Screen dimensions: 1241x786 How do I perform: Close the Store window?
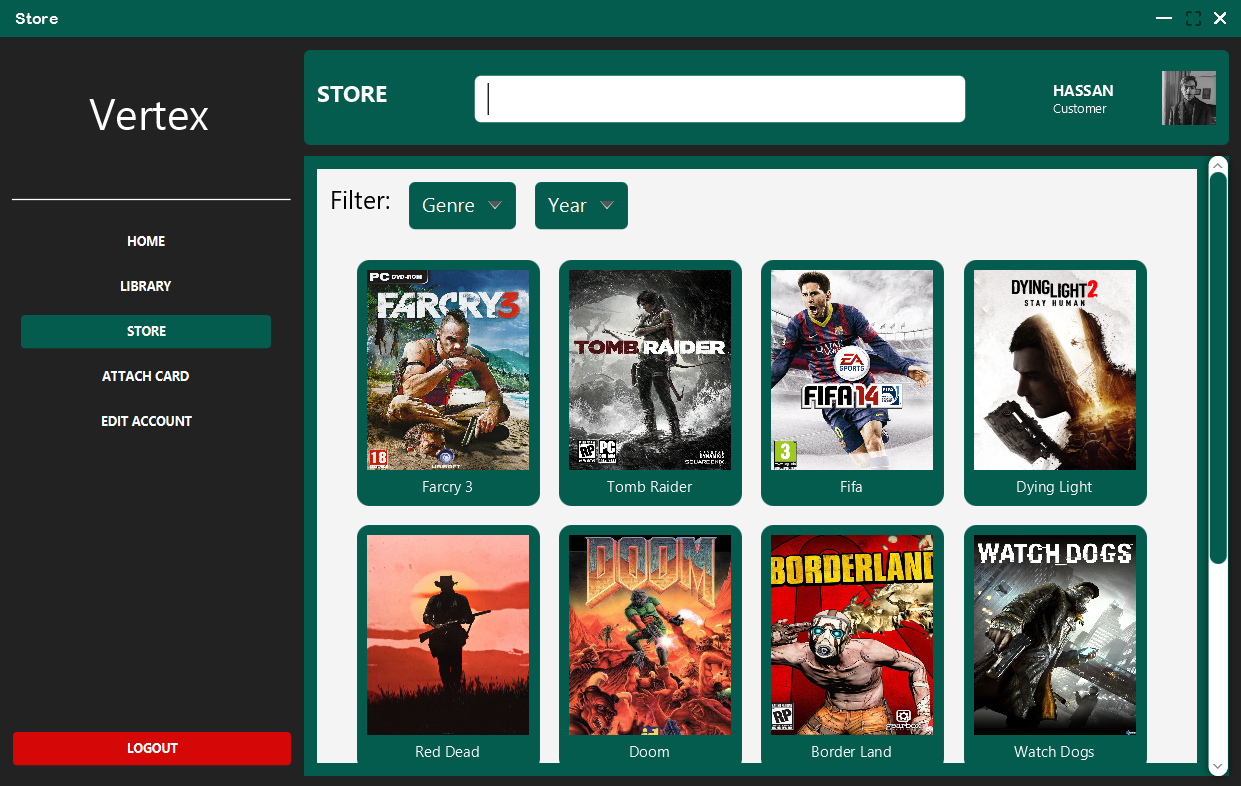[1220, 18]
